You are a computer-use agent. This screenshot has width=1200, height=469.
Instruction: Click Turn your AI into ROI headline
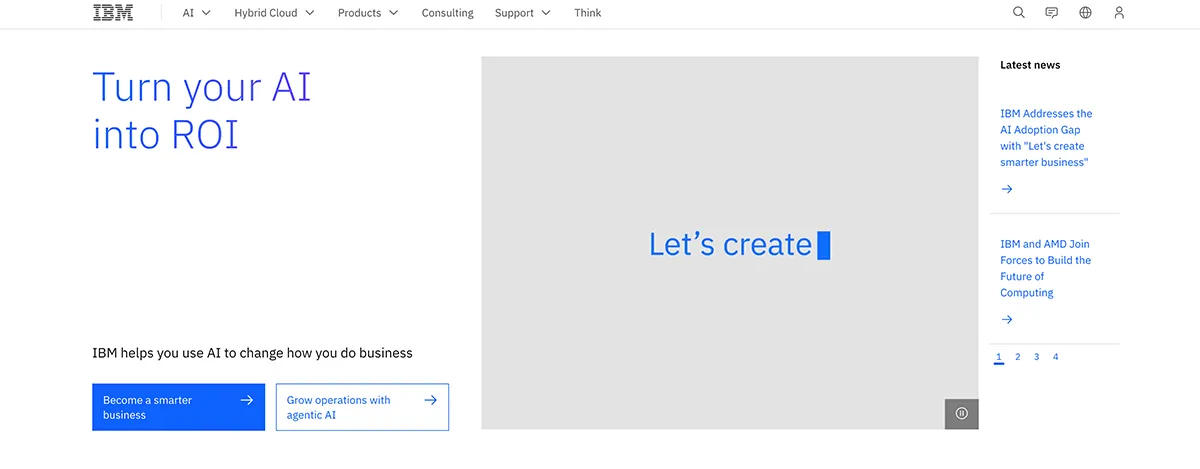pyautogui.click(x=202, y=111)
